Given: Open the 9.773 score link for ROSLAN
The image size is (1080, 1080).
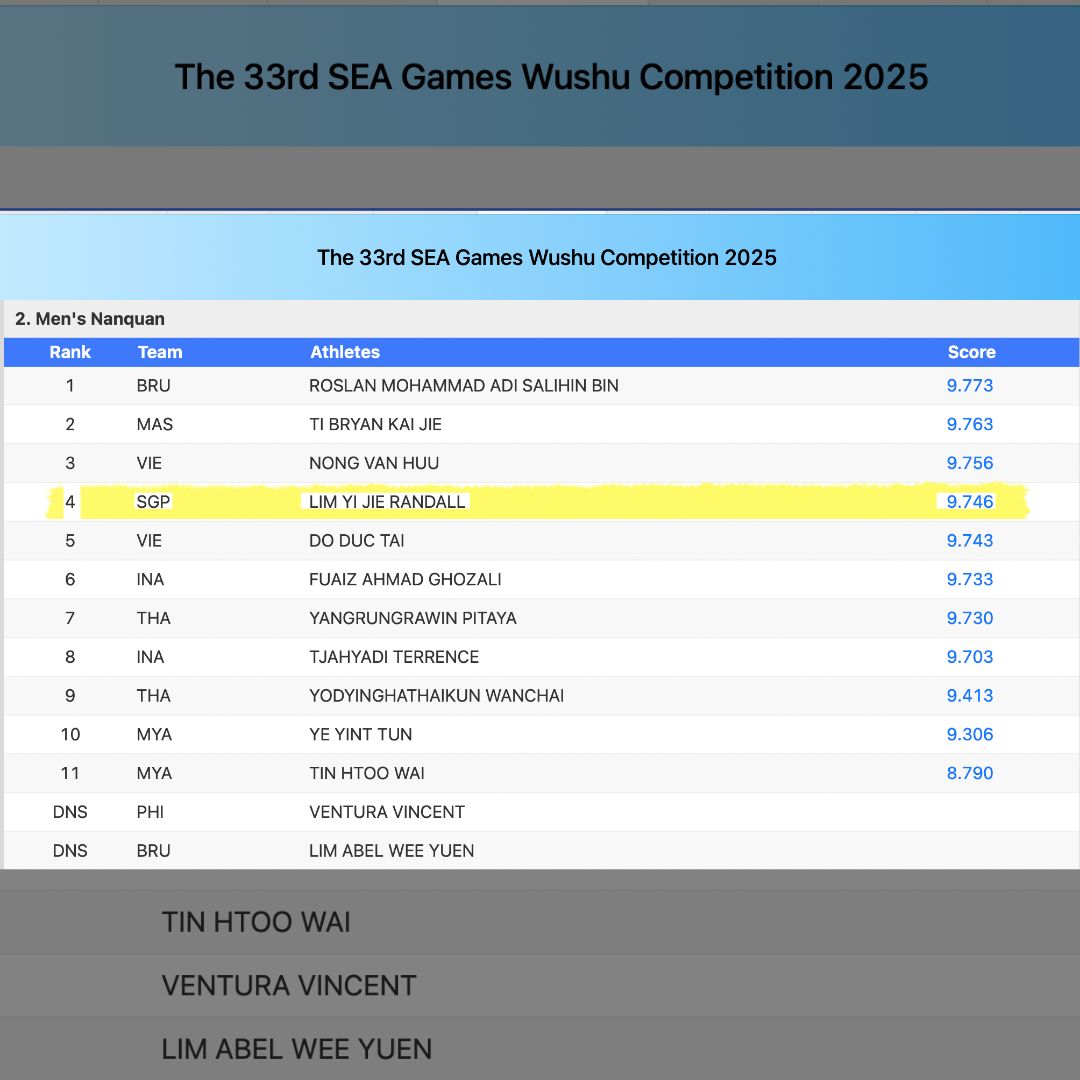Looking at the screenshot, I should [970, 385].
